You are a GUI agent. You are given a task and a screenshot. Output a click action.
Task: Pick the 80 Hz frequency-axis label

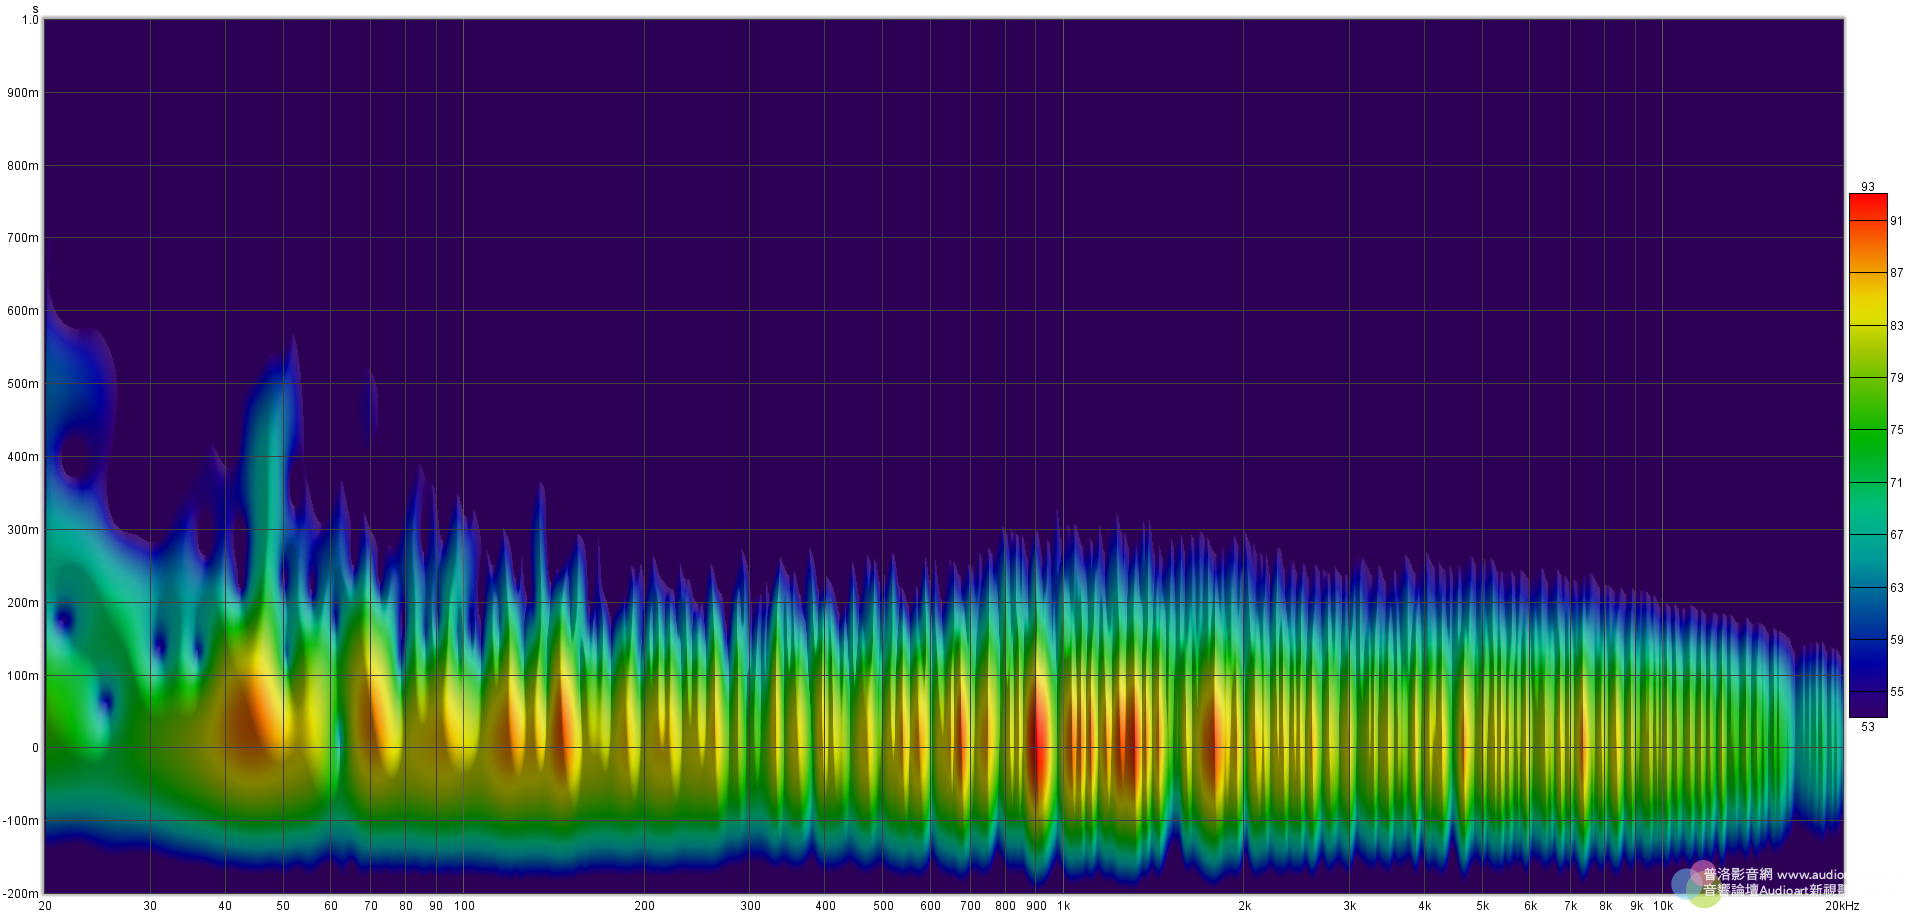pyautogui.click(x=406, y=906)
